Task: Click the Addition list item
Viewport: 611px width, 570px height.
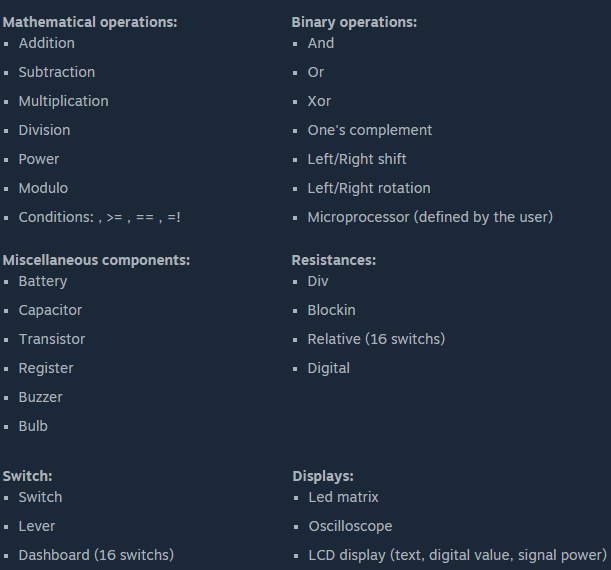Action: tap(46, 43)
